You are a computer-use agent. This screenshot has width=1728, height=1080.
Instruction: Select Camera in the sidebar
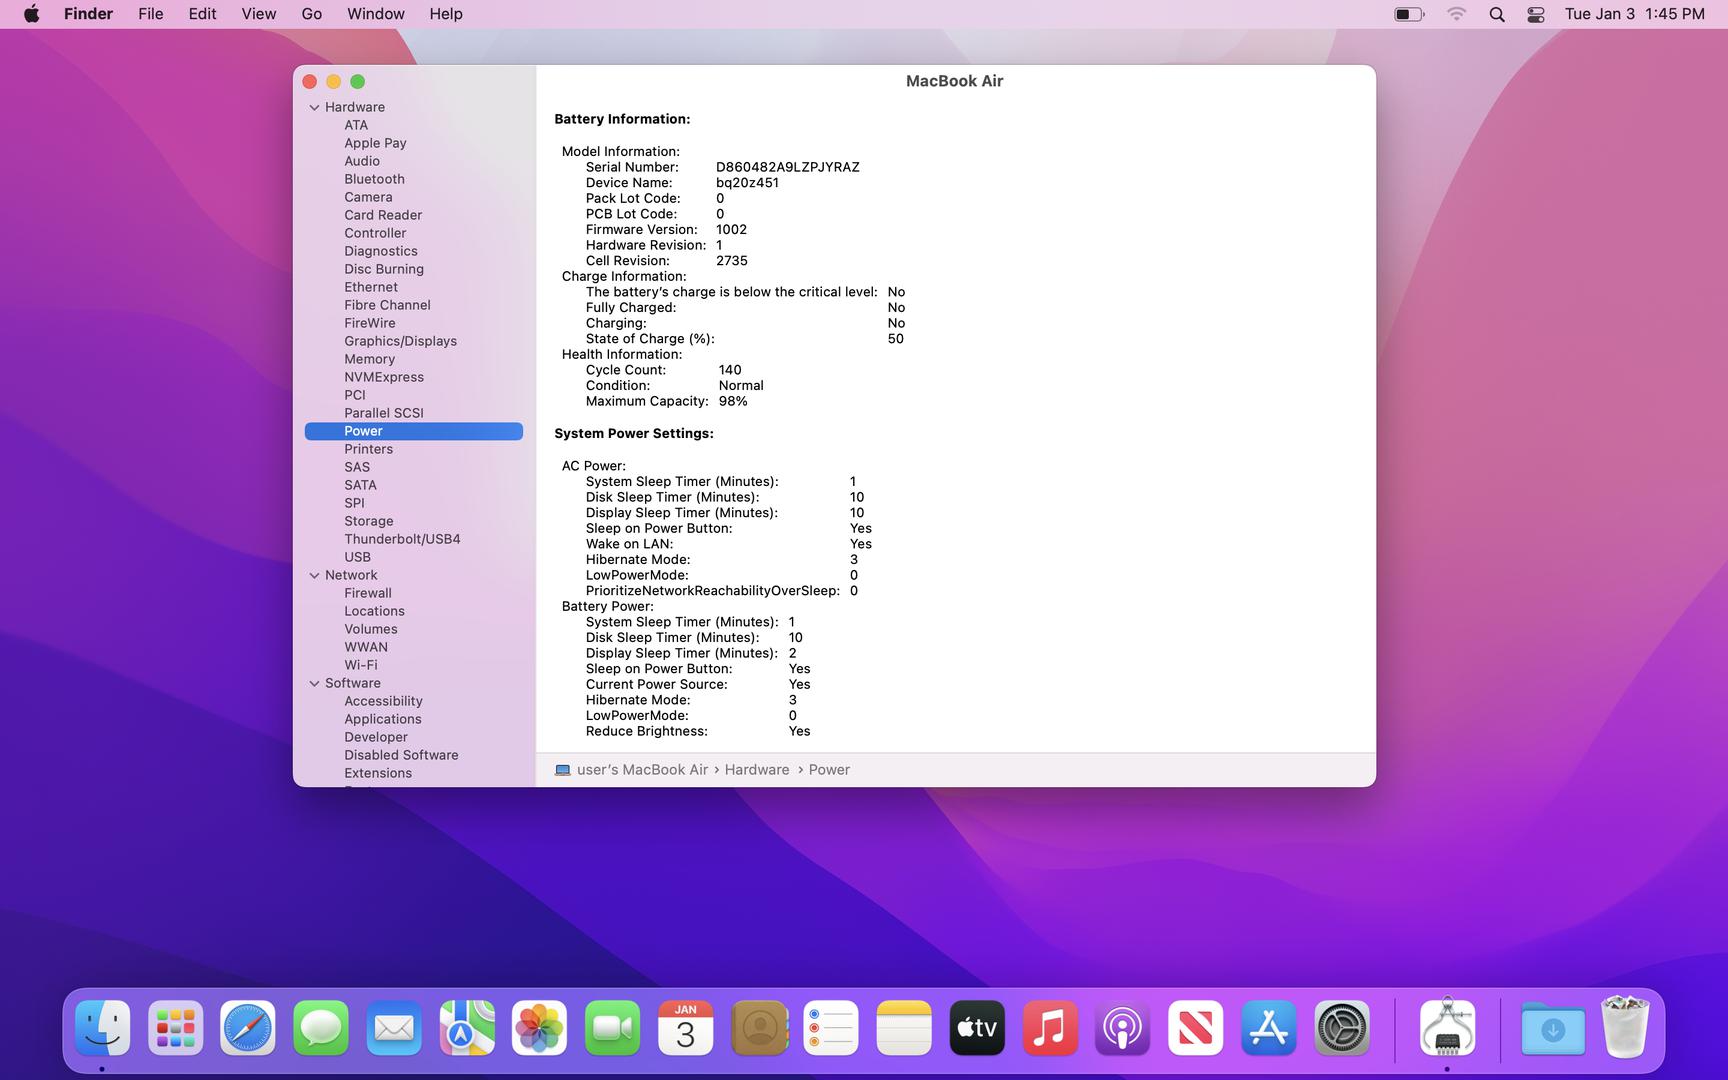(x=368, y=197)
